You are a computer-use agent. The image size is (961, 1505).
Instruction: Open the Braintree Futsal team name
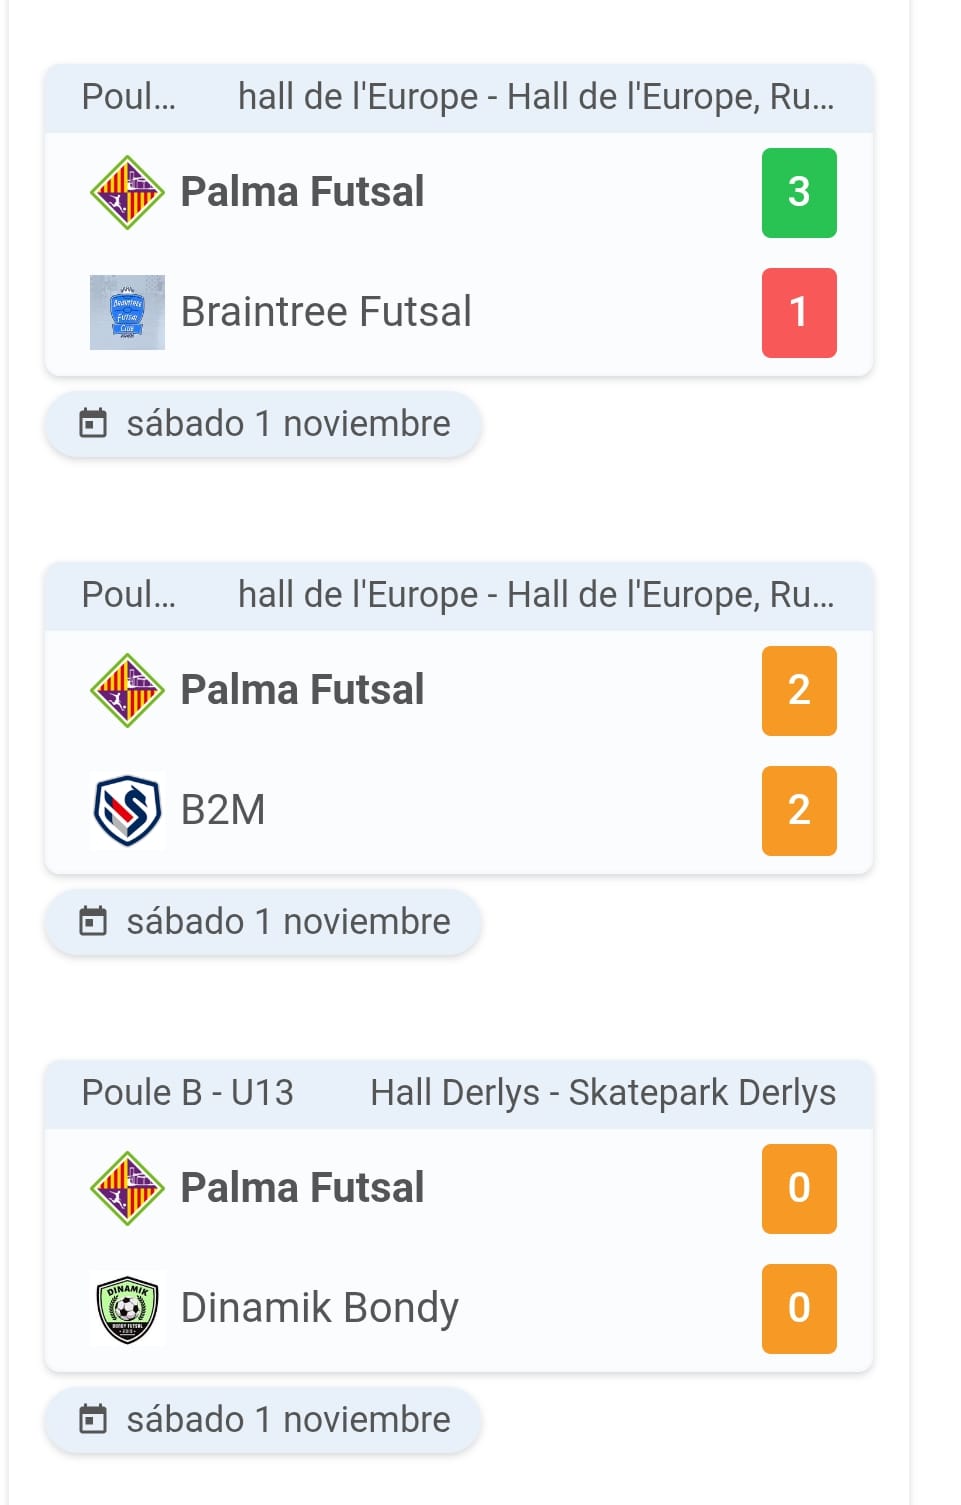(326, 312)
